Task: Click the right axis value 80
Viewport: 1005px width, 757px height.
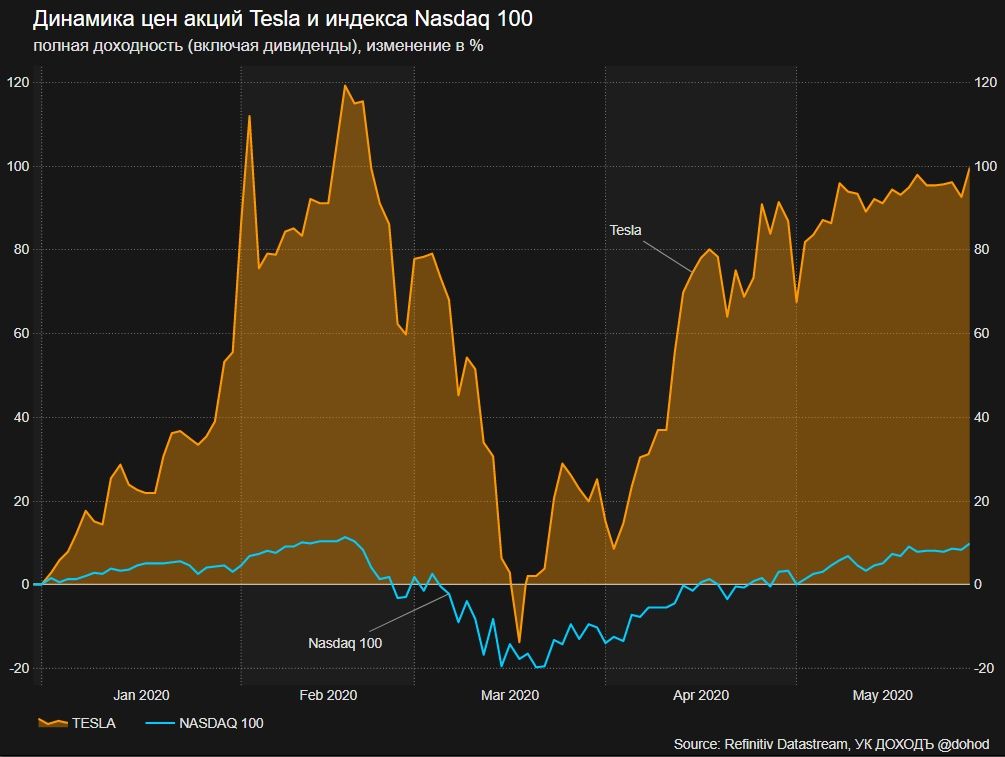Action: tap(982, 249)
